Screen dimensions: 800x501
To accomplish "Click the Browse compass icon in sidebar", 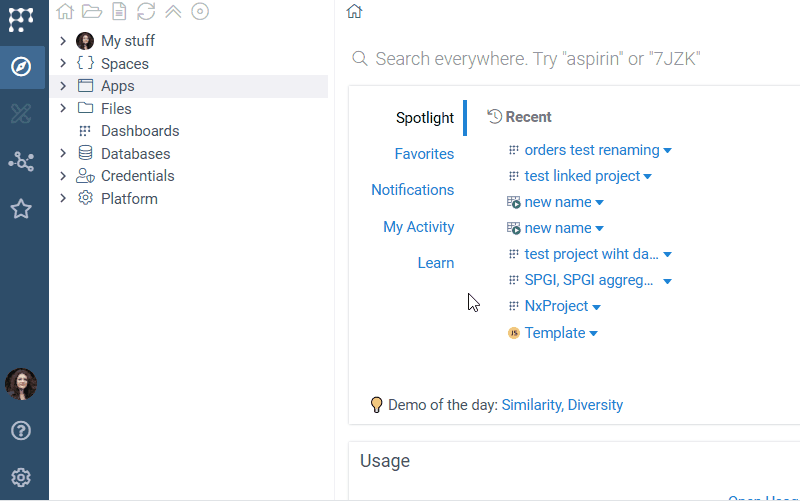I will pos(21,67).
